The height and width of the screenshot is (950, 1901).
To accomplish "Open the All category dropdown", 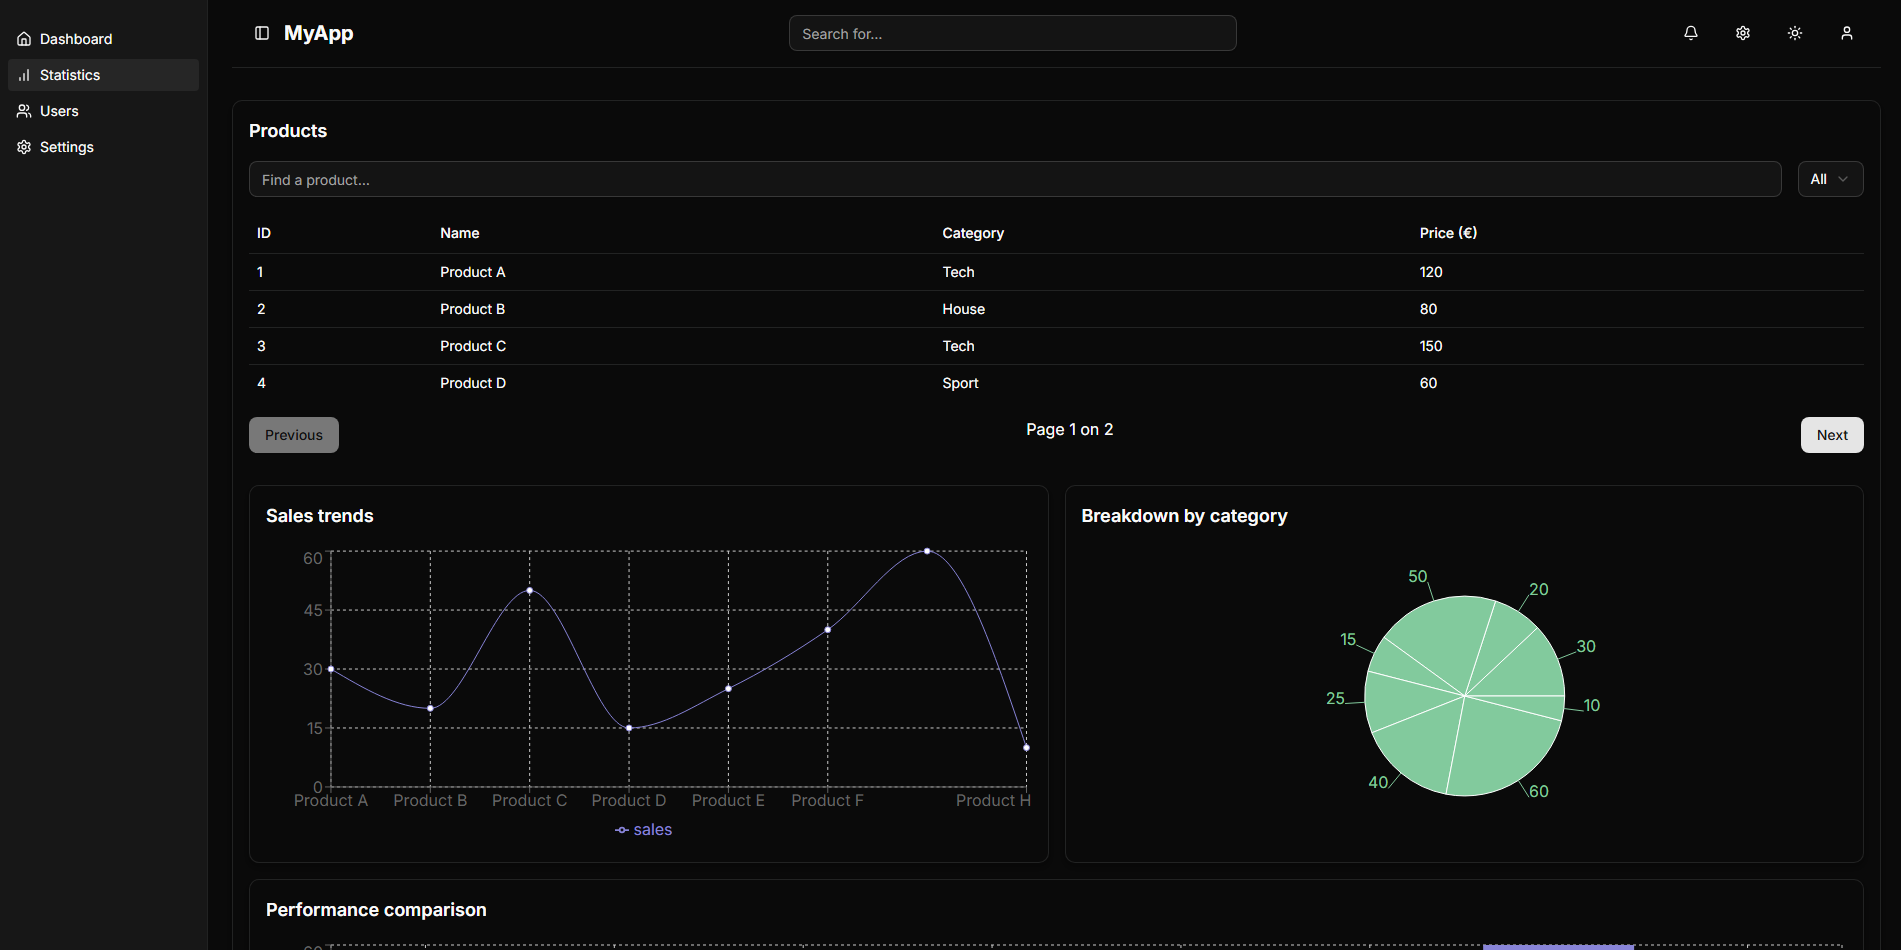I will pyautogui.click(x=1830, y=179).
